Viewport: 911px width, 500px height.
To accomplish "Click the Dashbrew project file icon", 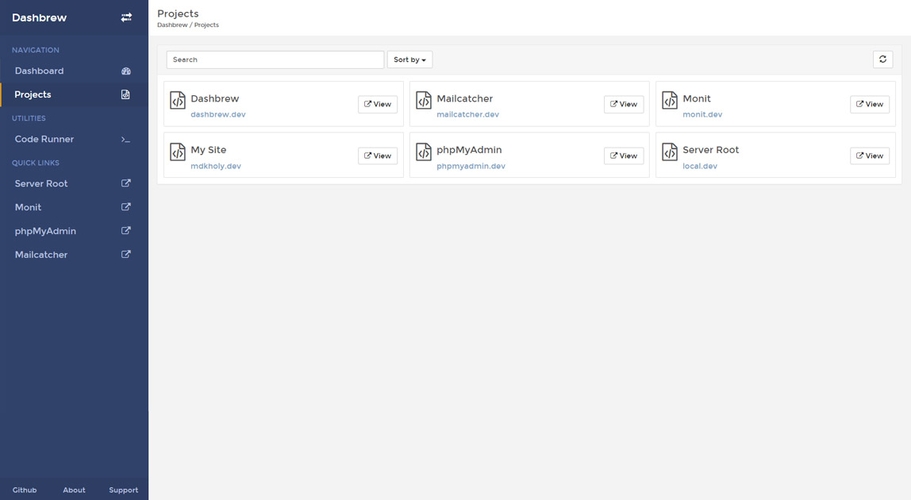I will (x=178, y=100).
